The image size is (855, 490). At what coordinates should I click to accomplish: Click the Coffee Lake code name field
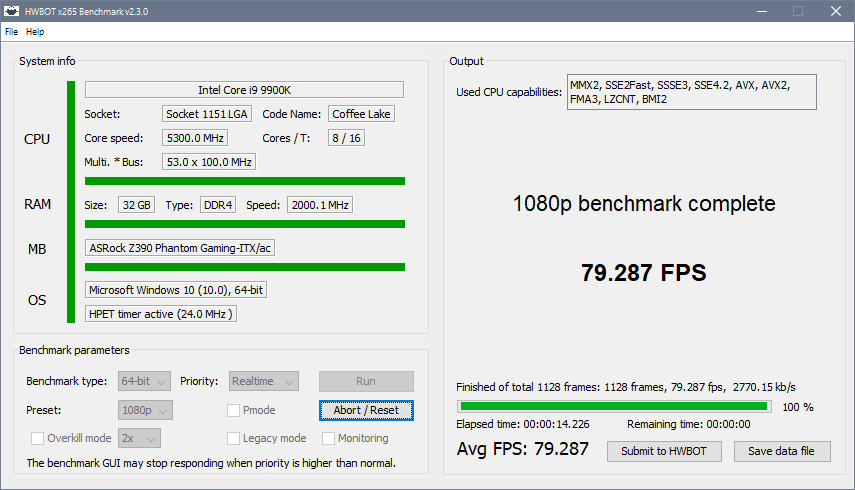click(361, 114)
